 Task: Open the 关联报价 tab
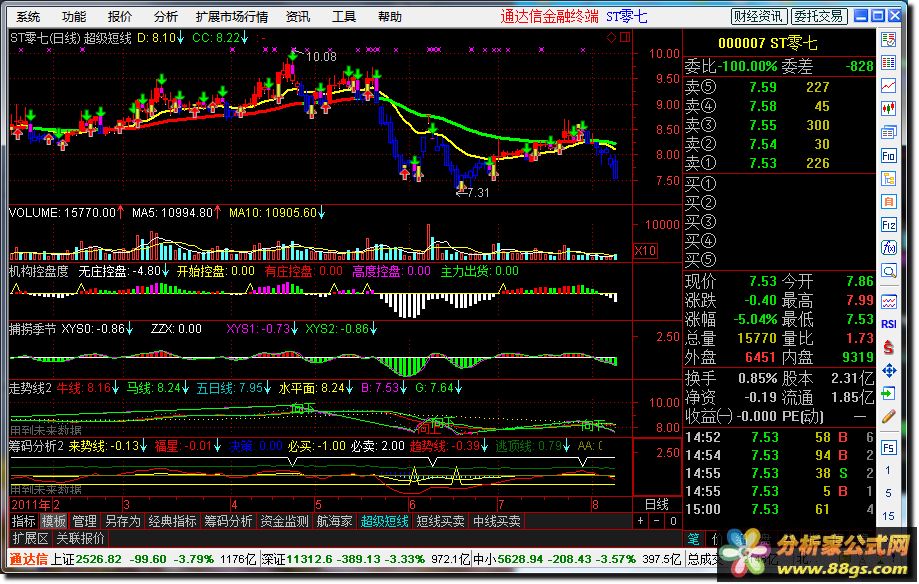click(x=80, y=538)
